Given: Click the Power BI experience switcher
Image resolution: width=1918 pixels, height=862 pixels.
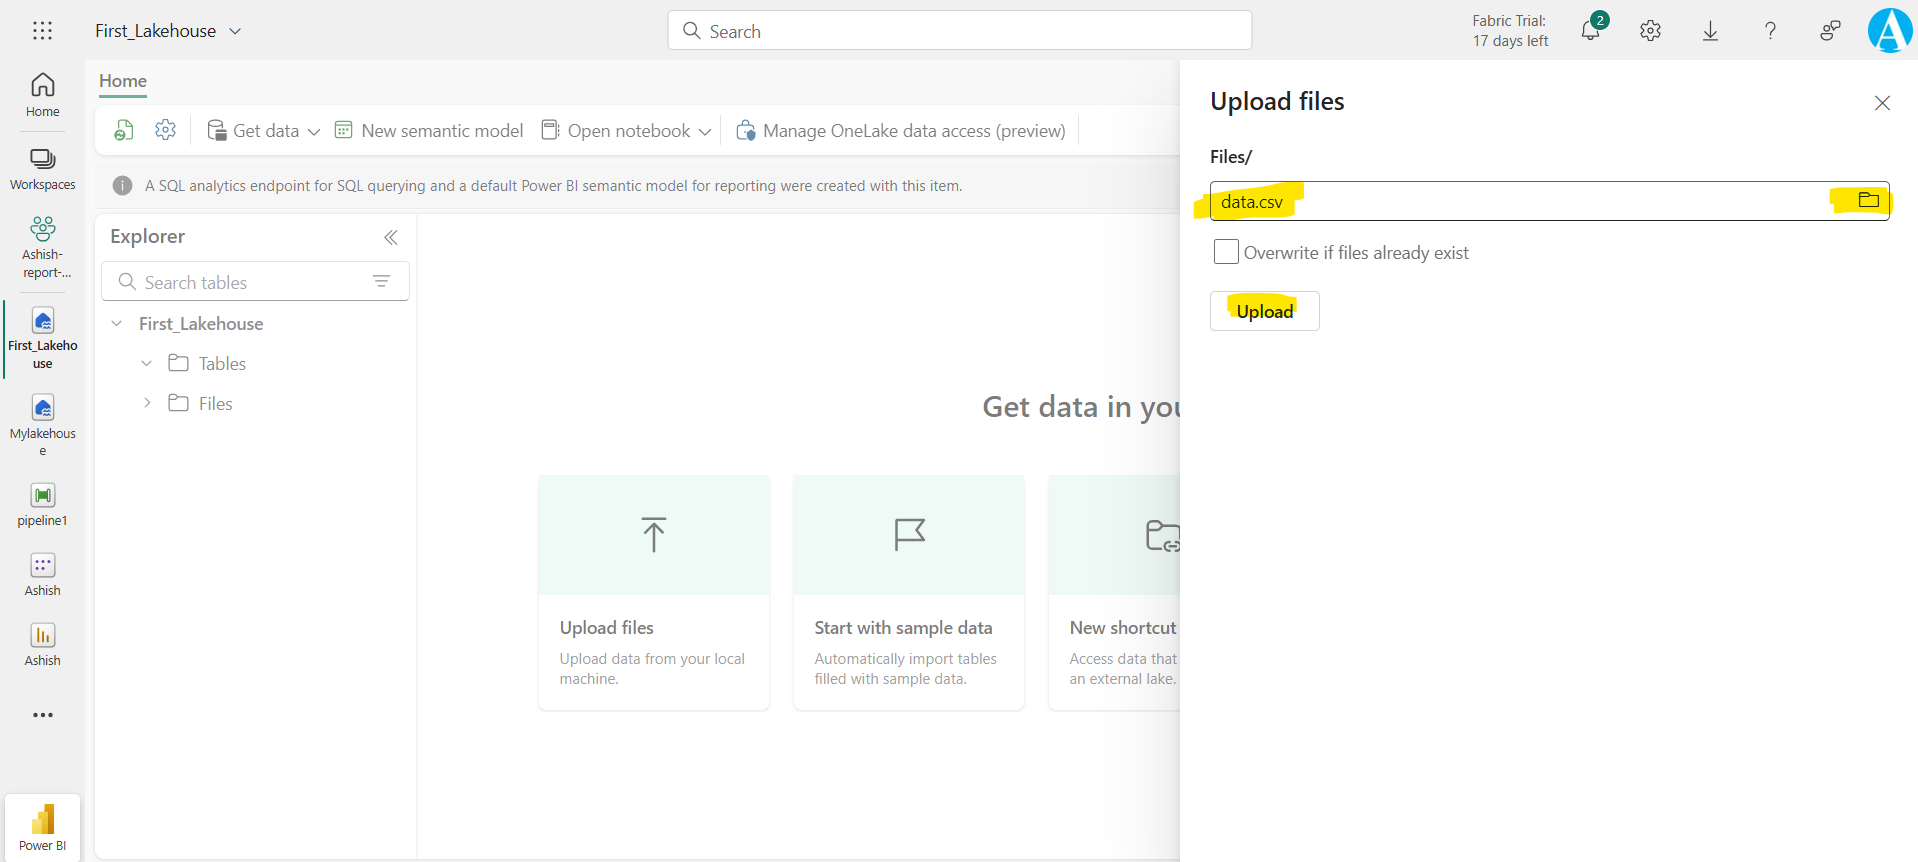Looking at the screenshot, I should point(42,828).
